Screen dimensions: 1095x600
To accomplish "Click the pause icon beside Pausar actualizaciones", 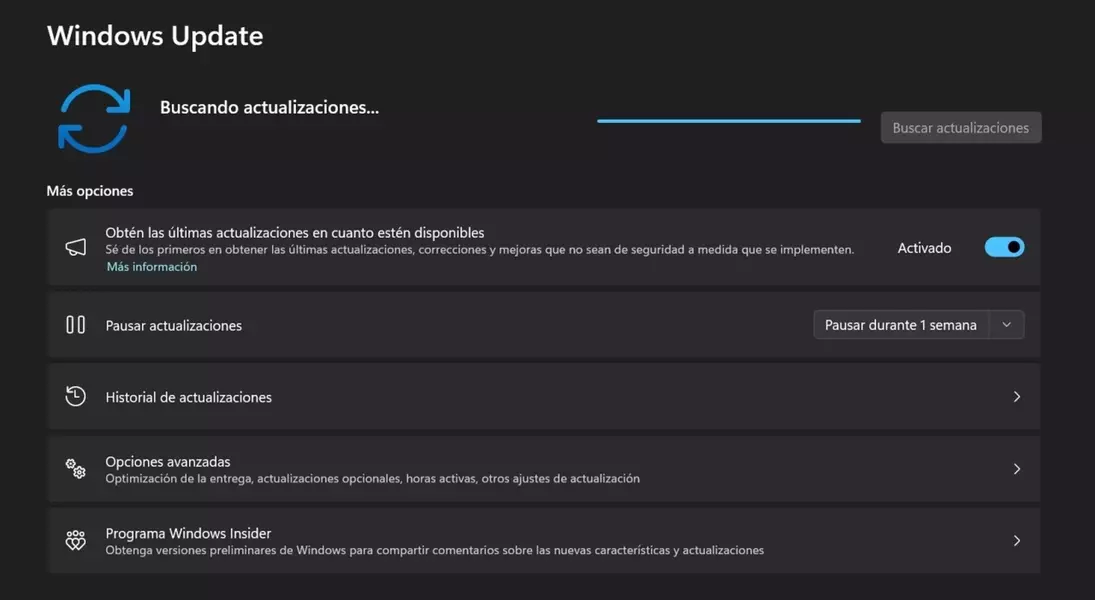I will (75, 325).
